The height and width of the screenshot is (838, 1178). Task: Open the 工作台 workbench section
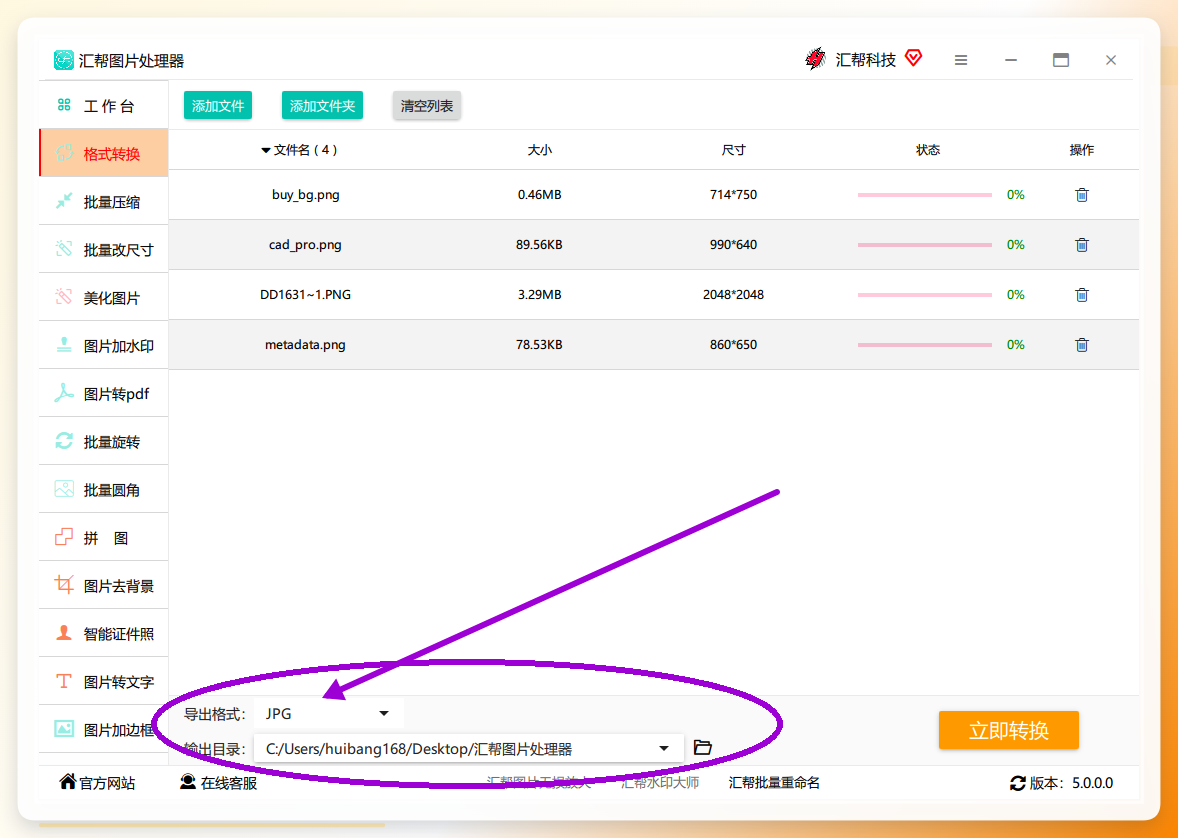pyautogui.click(x=104, y=106)
